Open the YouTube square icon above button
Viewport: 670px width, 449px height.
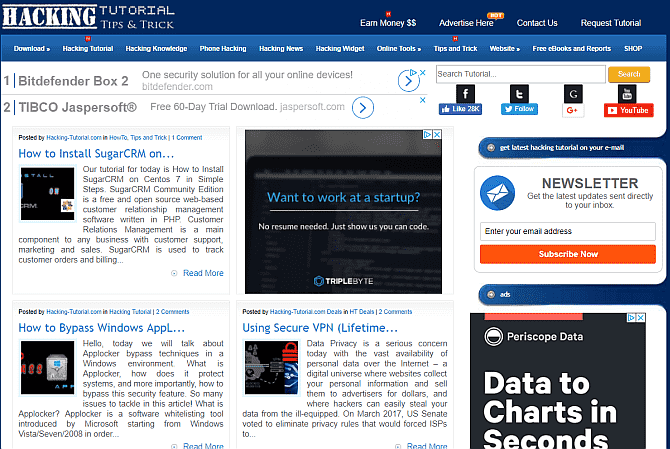(627, 94)
